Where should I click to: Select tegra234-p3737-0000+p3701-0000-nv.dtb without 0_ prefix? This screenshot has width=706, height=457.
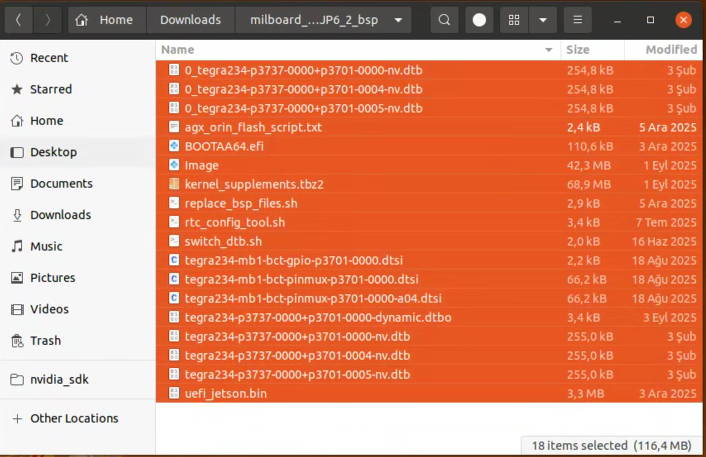point(429,336)
